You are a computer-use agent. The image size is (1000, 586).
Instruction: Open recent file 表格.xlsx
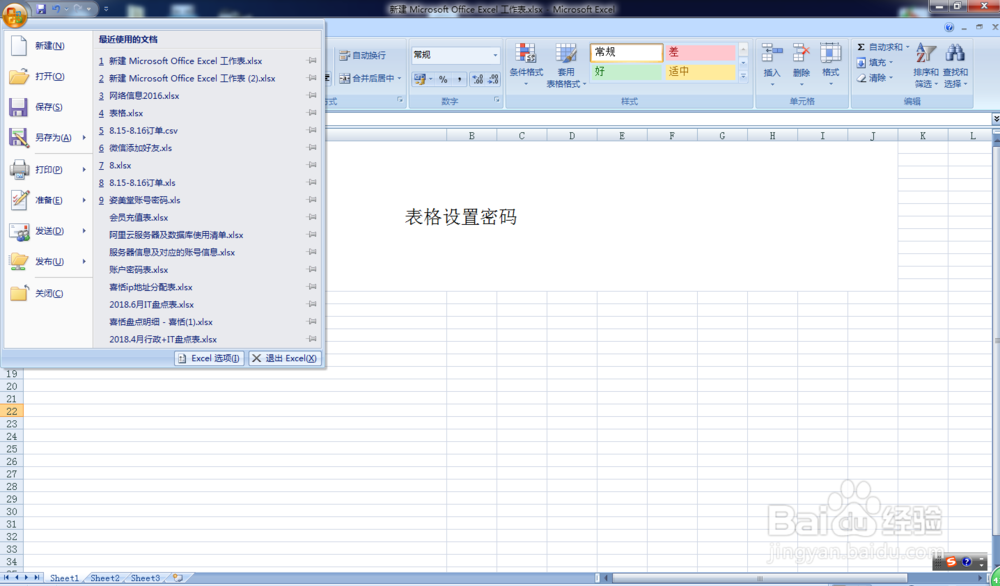click(126, 113)
